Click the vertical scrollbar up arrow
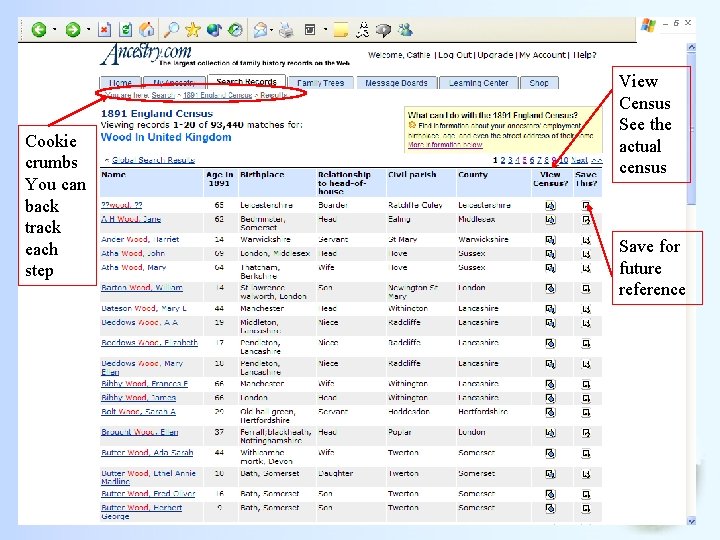 click(x=692, y=47)
